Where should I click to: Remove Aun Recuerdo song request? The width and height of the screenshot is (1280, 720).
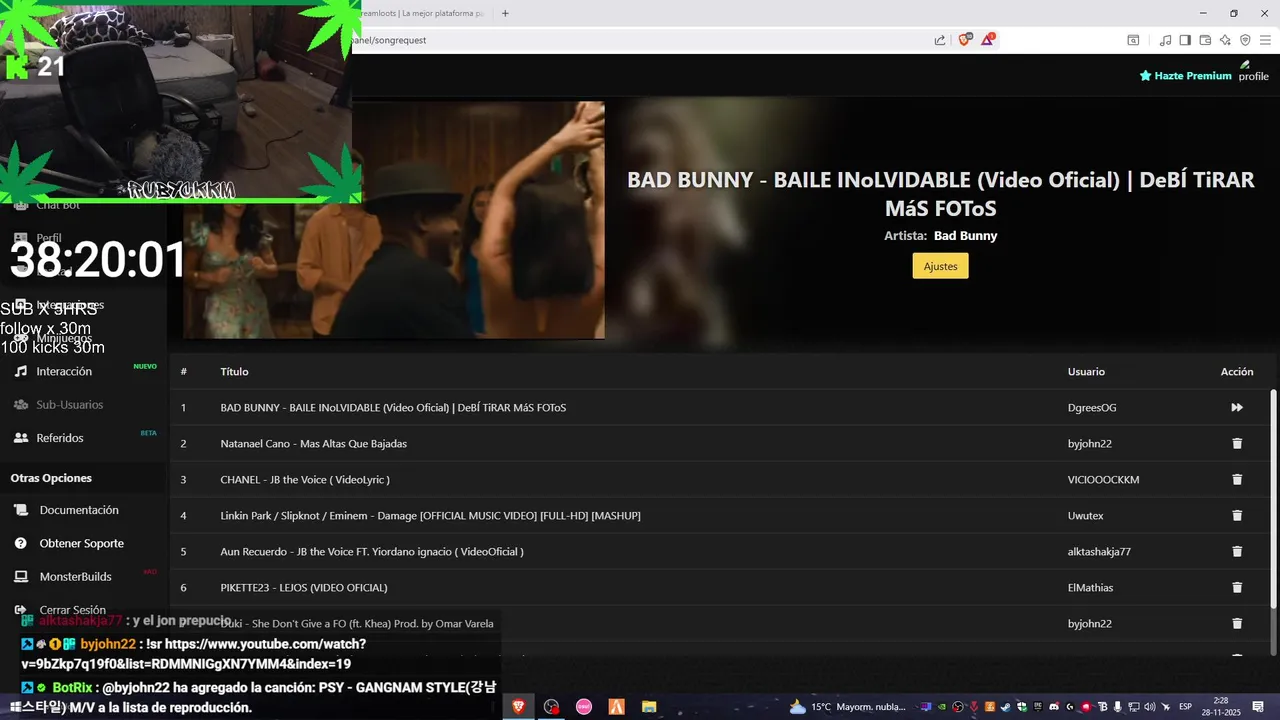coord(1237,551)
